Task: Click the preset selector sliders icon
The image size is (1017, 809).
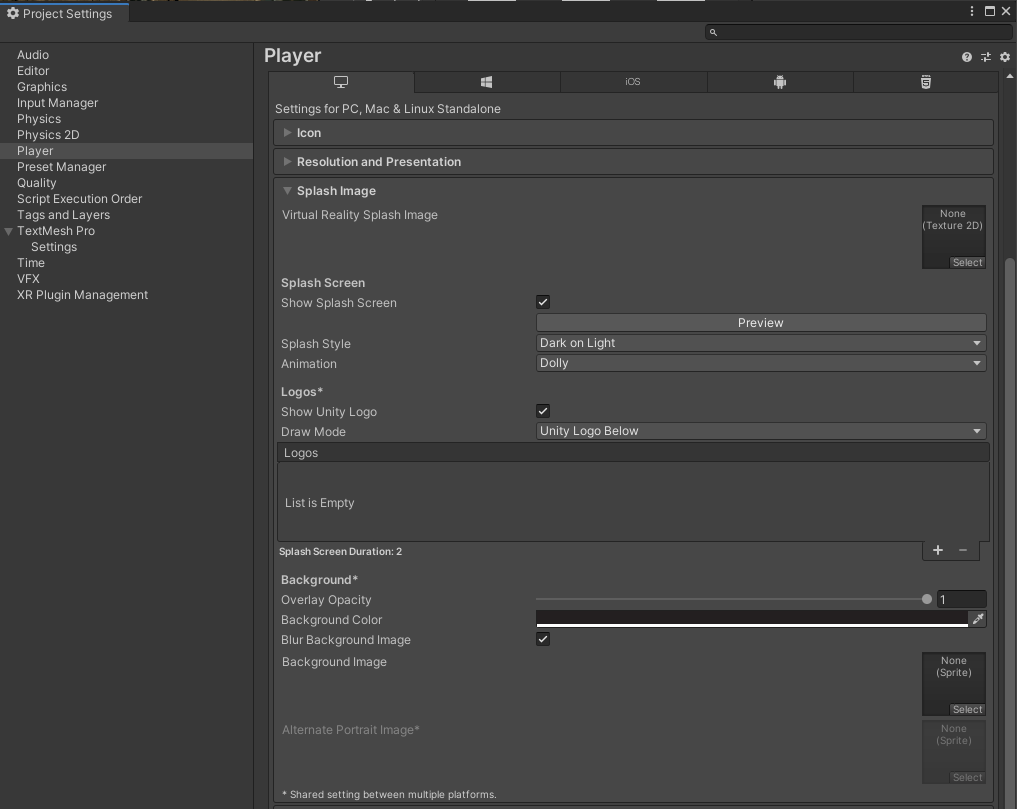Action: [x=986, y=57]
